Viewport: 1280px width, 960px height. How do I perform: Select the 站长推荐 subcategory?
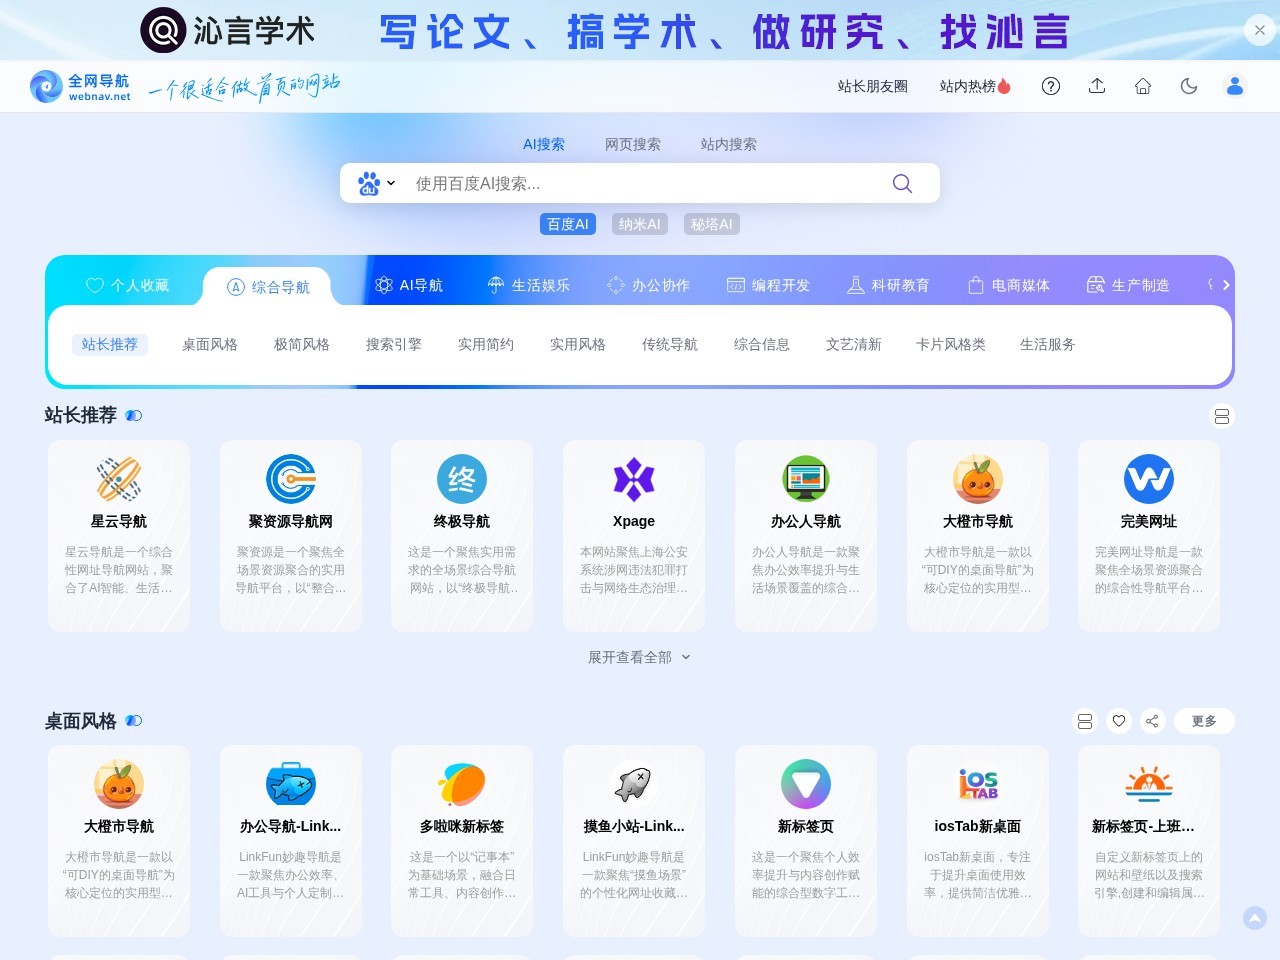110,344
